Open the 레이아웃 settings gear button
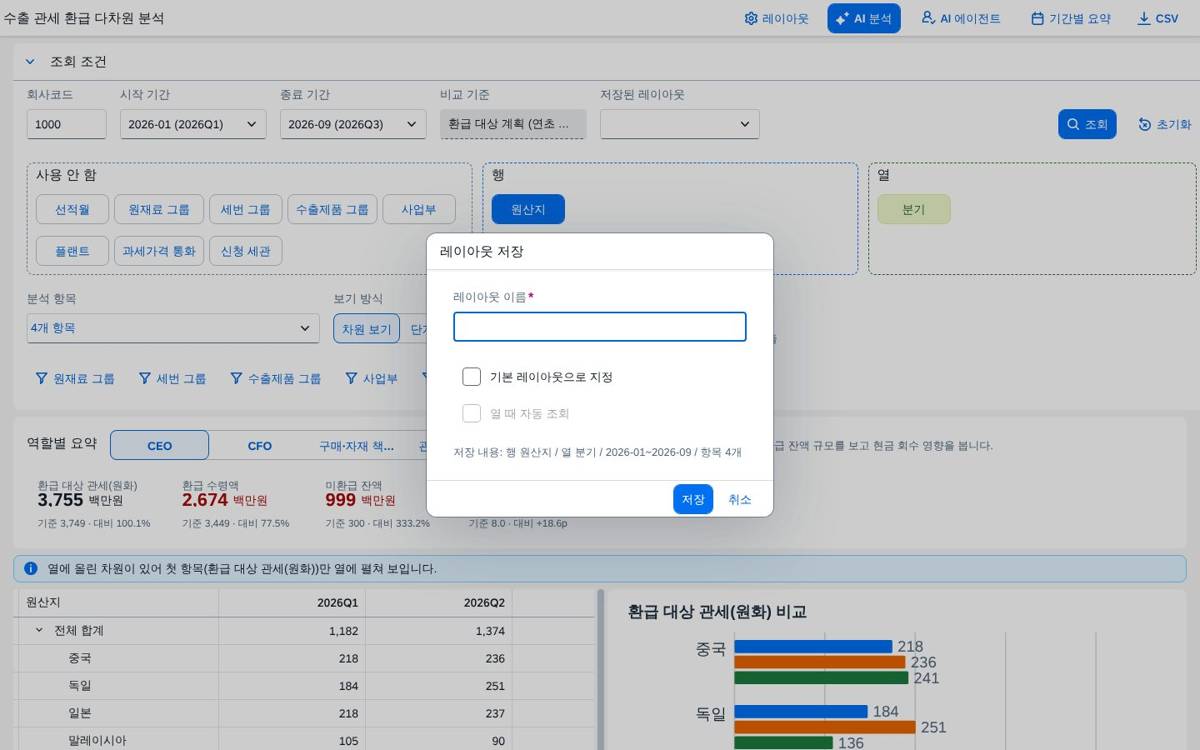This screenshot has height=750, width=1200. (777, 18)
